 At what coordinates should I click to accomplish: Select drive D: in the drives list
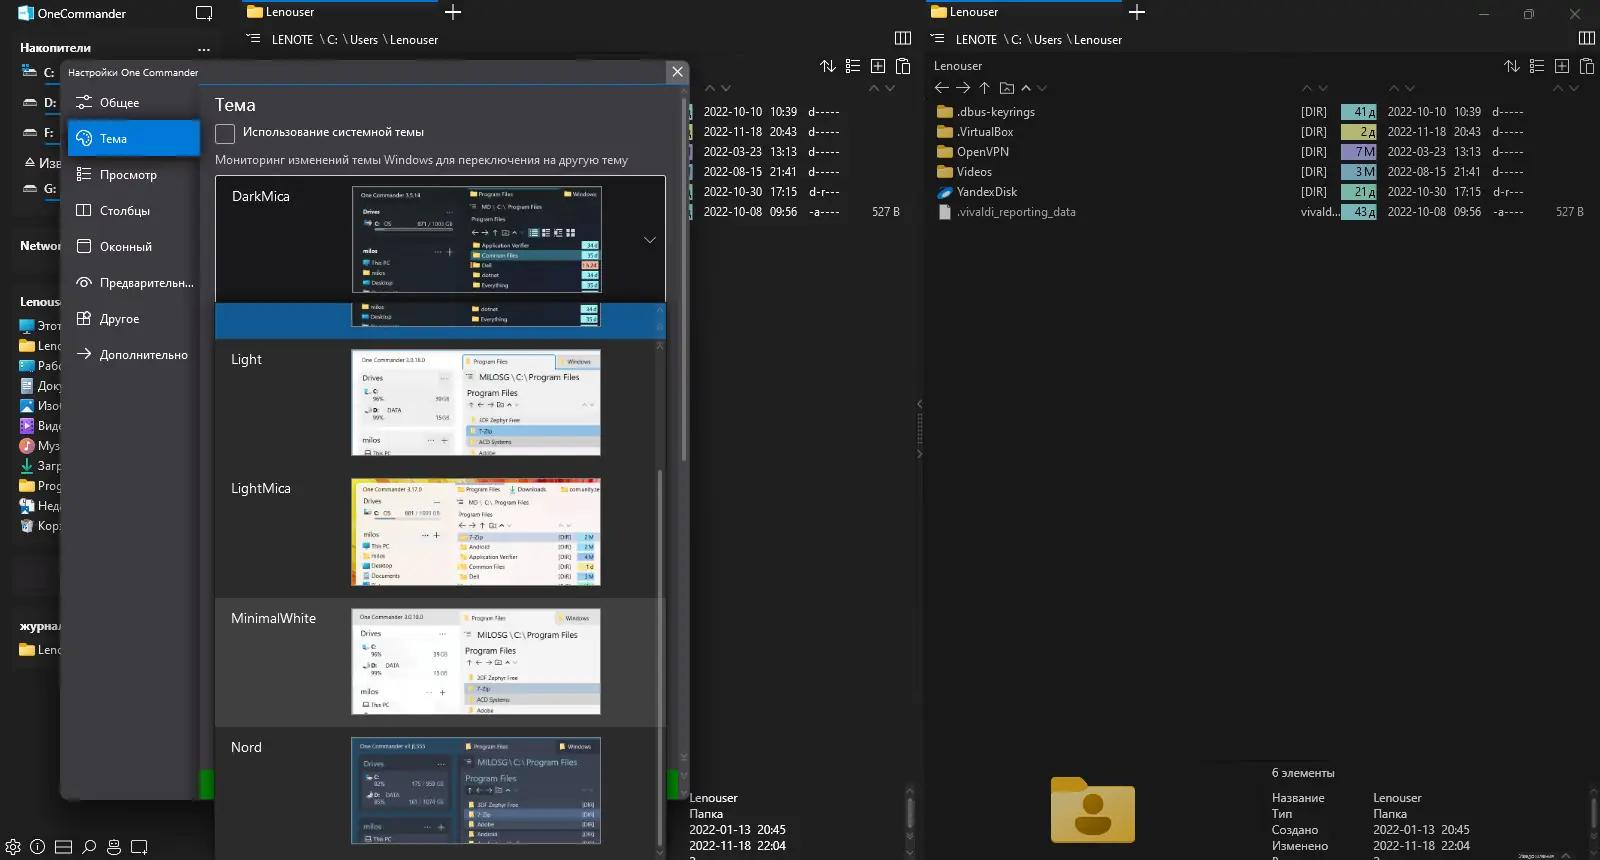click(x=40, y=103)
